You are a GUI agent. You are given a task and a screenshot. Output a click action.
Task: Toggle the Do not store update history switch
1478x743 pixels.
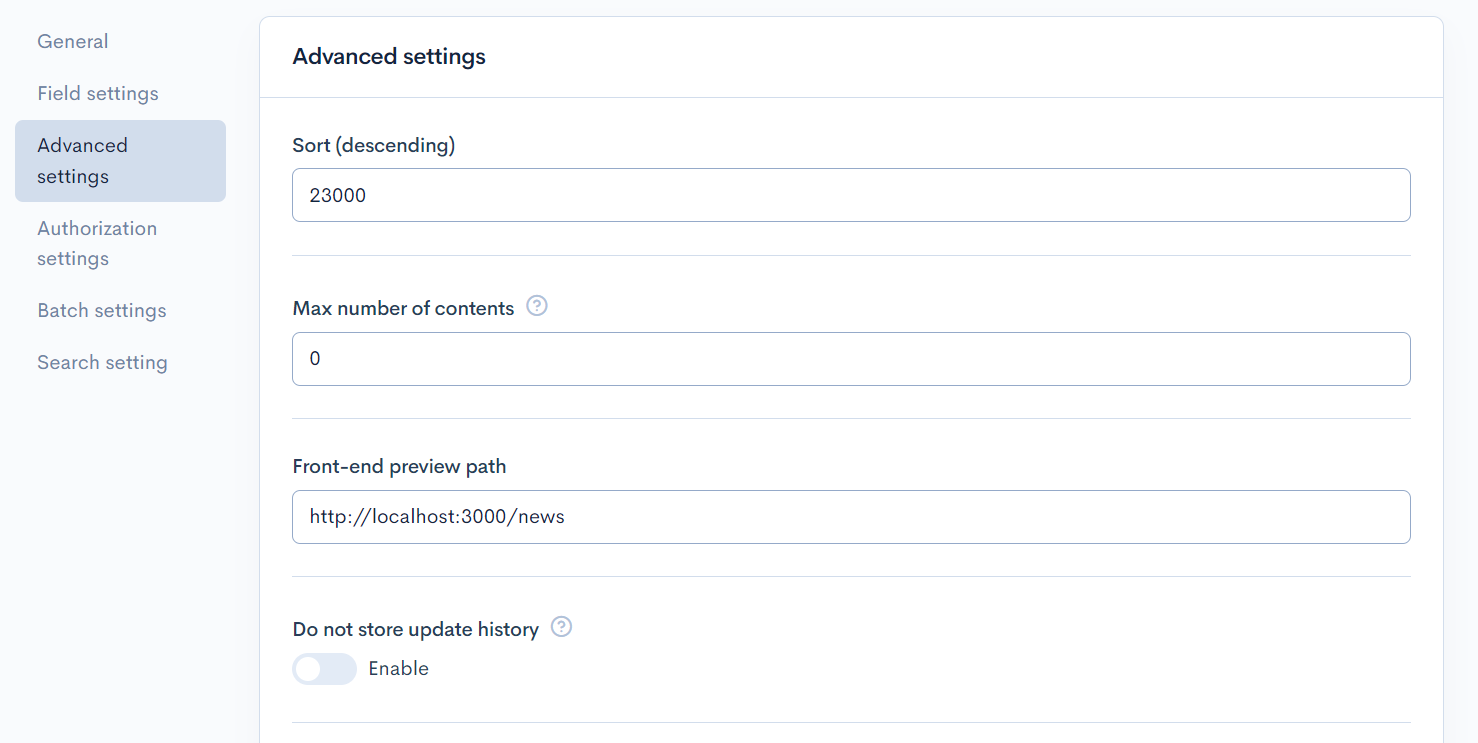(x=324, y=669)
